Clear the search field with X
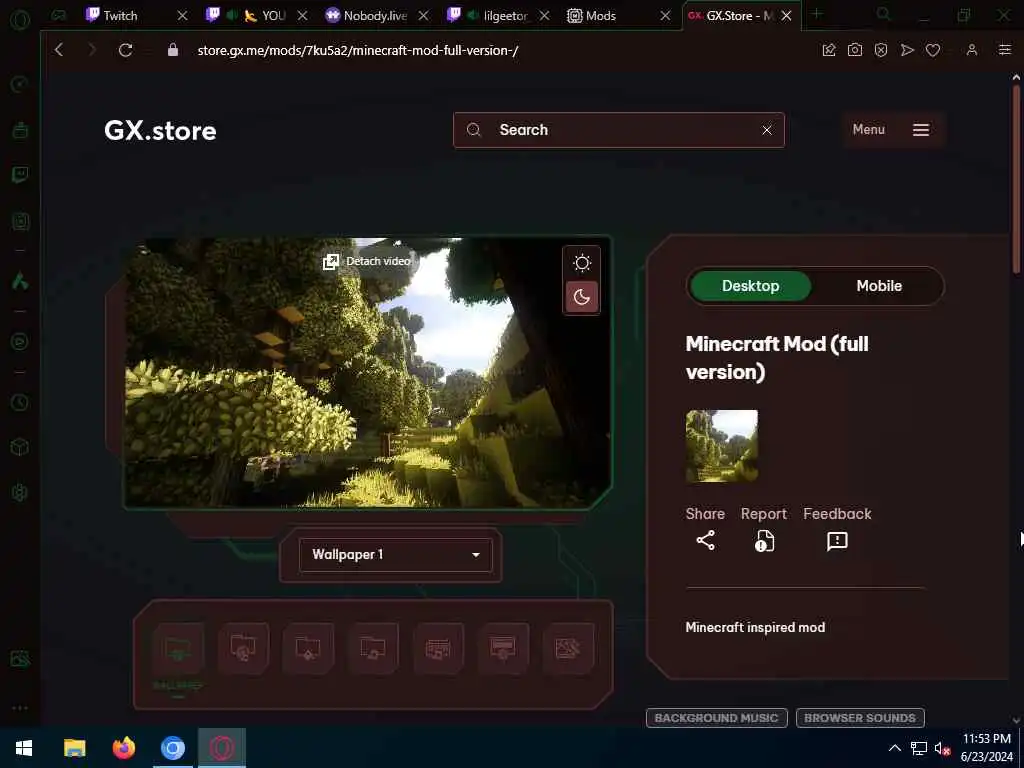 pyautogui.click(x=767, y=130)
